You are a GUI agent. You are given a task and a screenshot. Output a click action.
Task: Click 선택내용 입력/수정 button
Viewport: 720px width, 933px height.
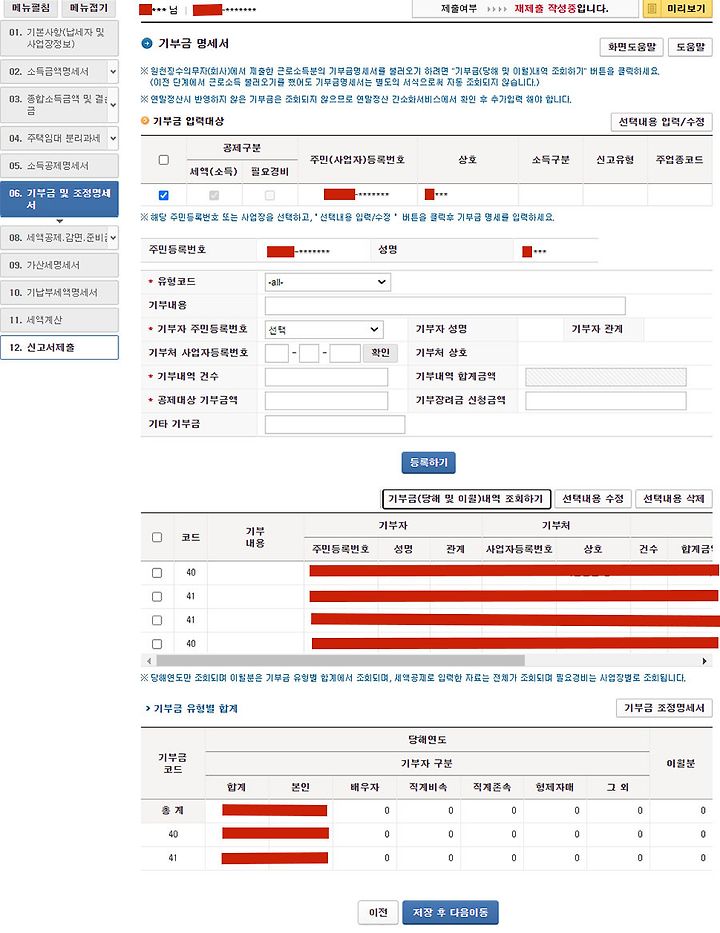click(661, 122)
